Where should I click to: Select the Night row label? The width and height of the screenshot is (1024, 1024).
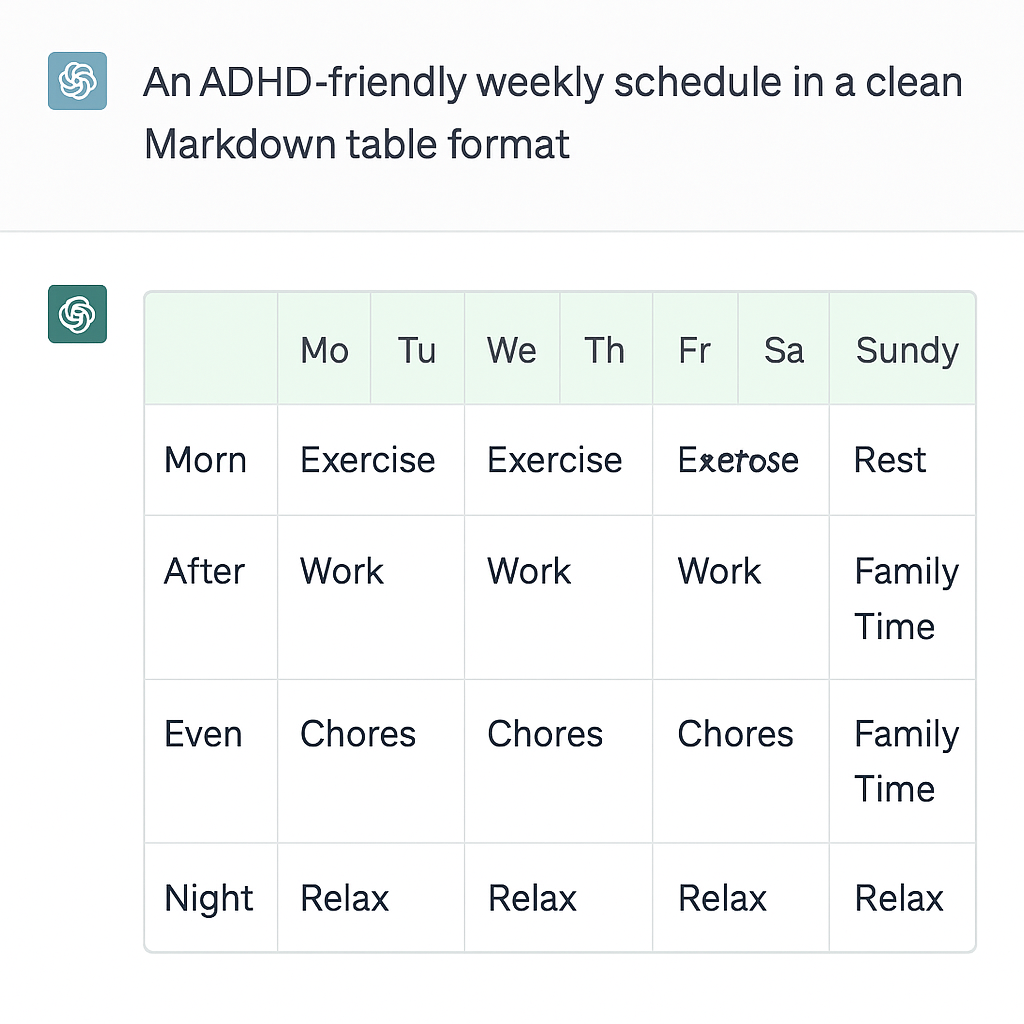[208, 898]
